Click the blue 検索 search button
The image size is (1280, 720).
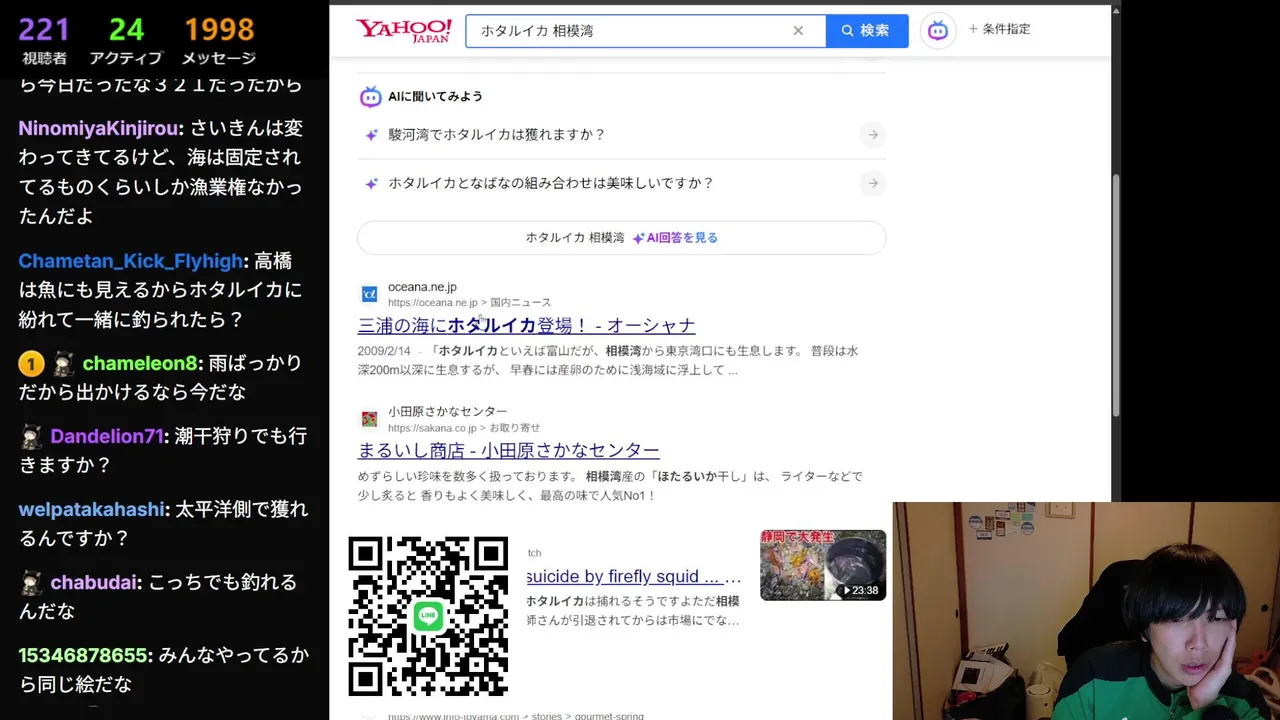click(866, 31)
